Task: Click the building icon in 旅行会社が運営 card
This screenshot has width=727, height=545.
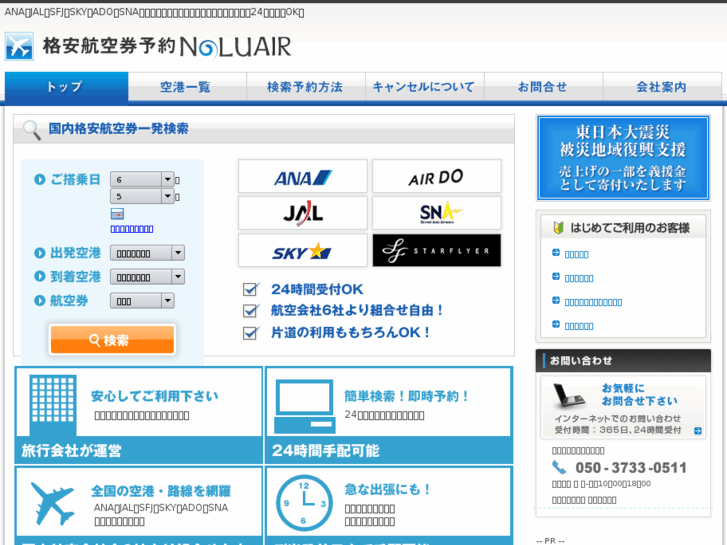Action: 53,405
